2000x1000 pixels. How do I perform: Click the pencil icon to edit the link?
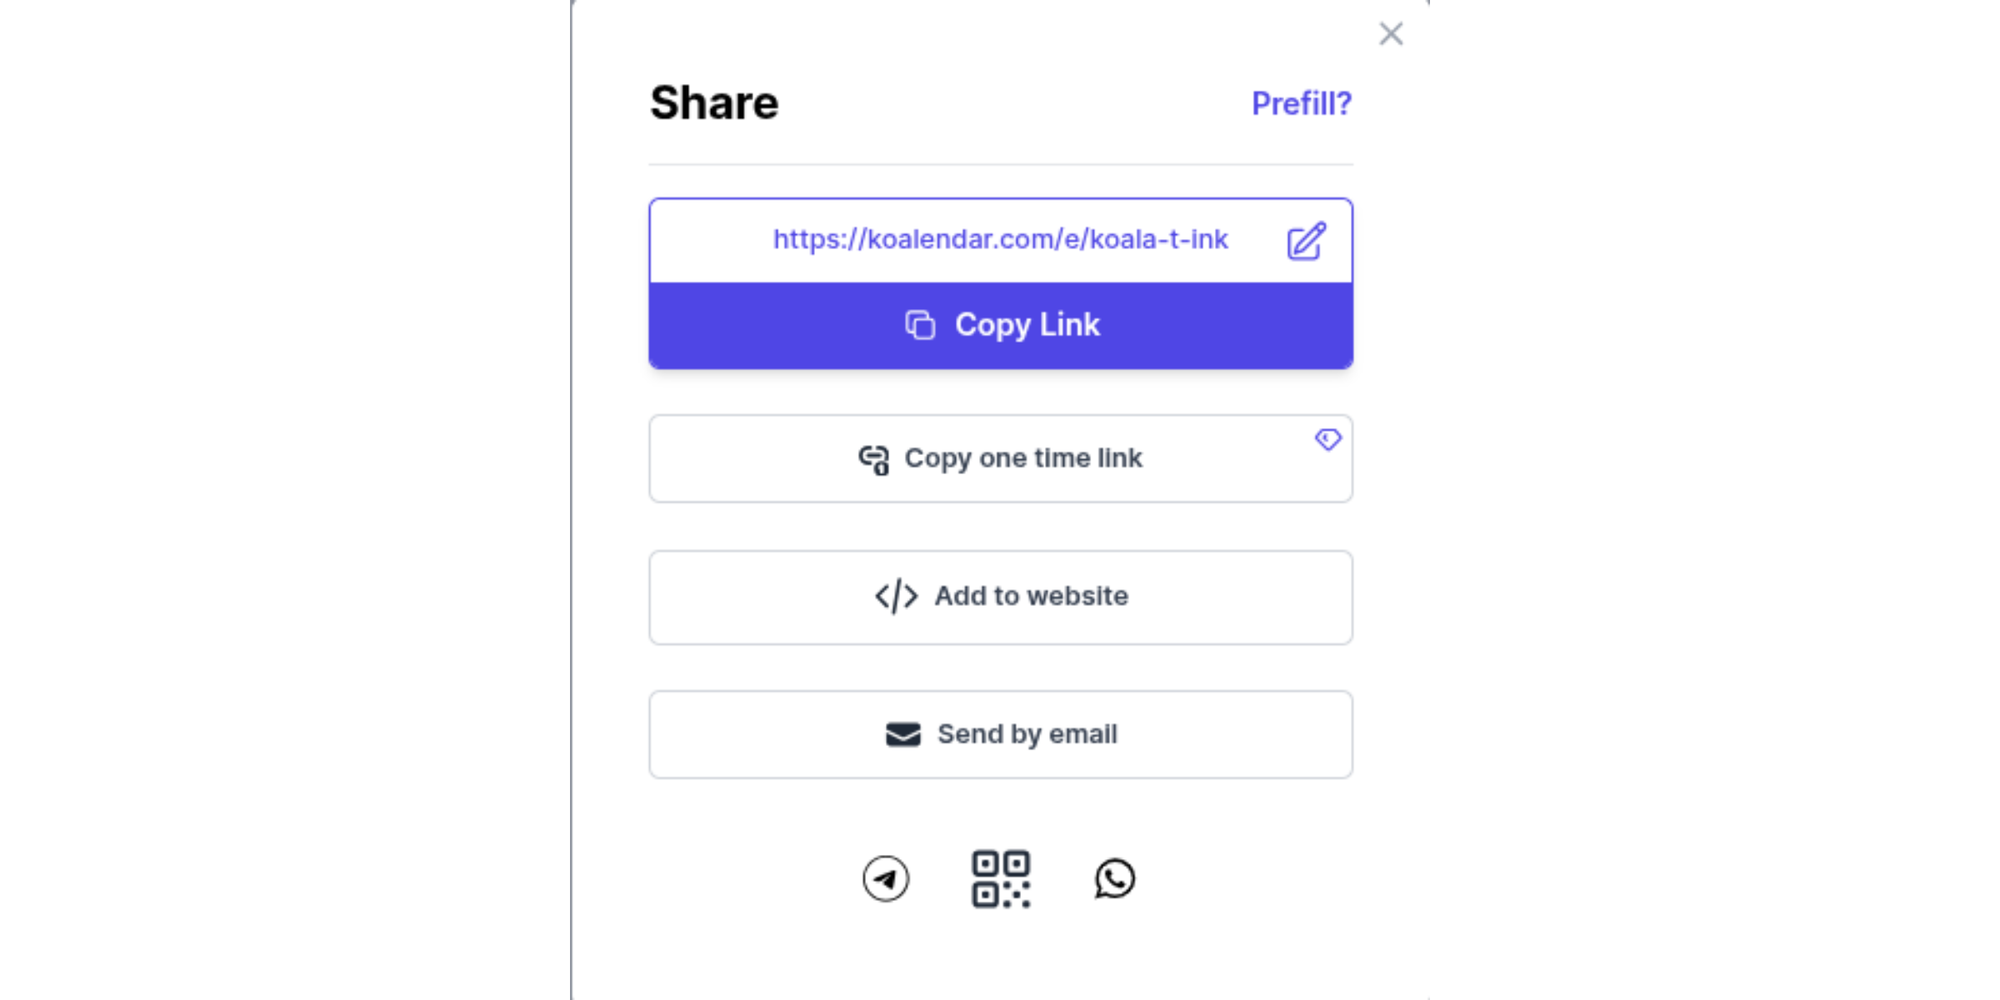pyautogui.click(x=1304, y=240)
